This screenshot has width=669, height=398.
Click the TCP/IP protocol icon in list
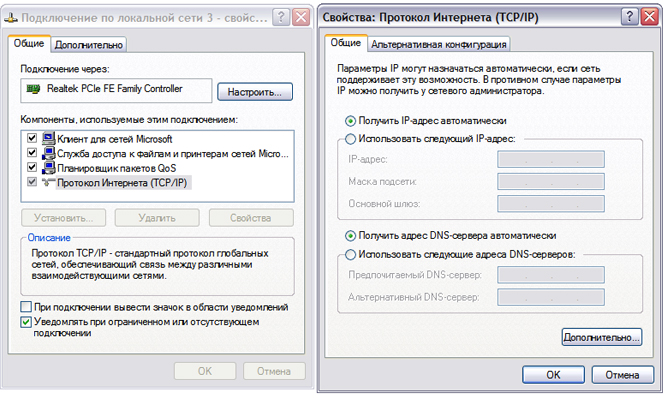49,182
